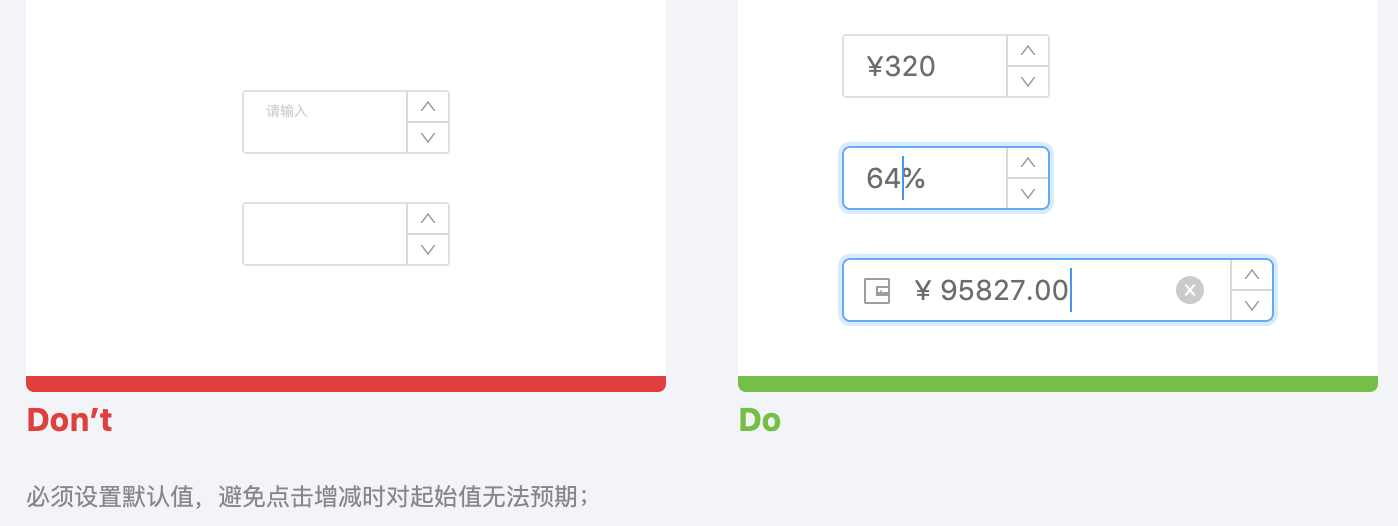Click the ¥ 95827.00 text field
This screenshot has height=526, width=1398.
pos(1040,291)
